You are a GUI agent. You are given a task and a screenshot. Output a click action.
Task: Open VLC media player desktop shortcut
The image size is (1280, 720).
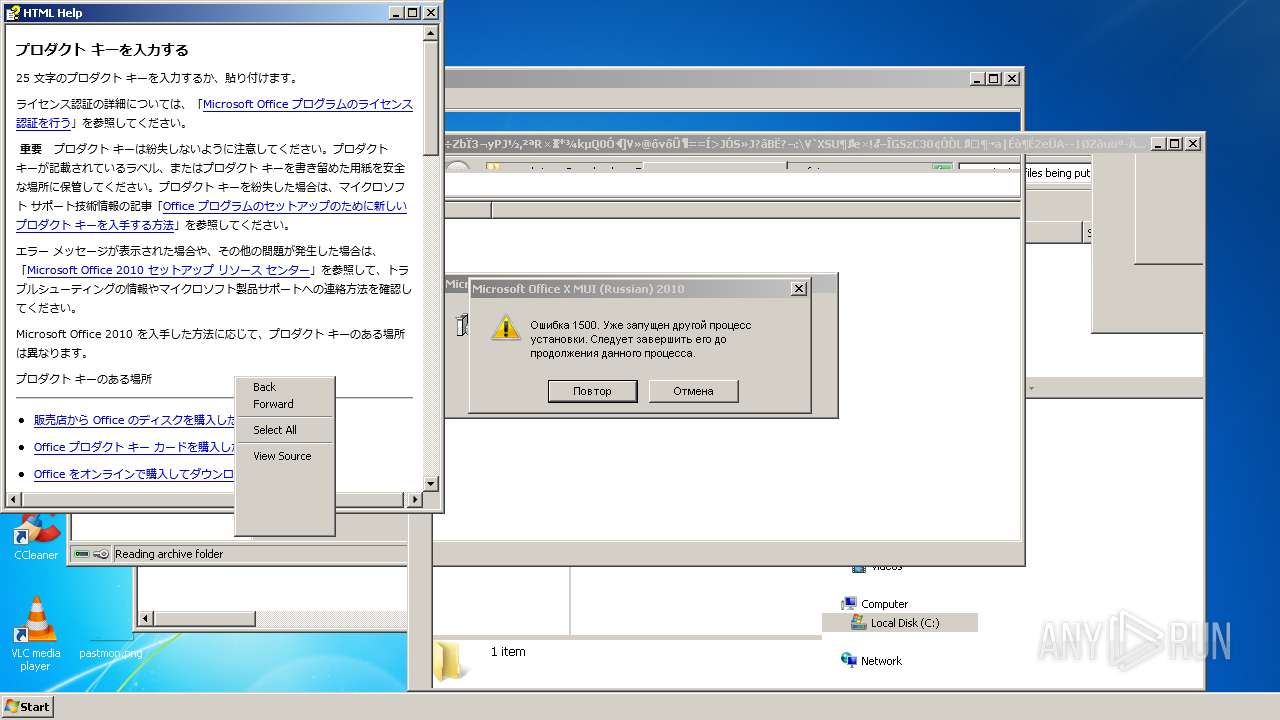coord(36,633)
